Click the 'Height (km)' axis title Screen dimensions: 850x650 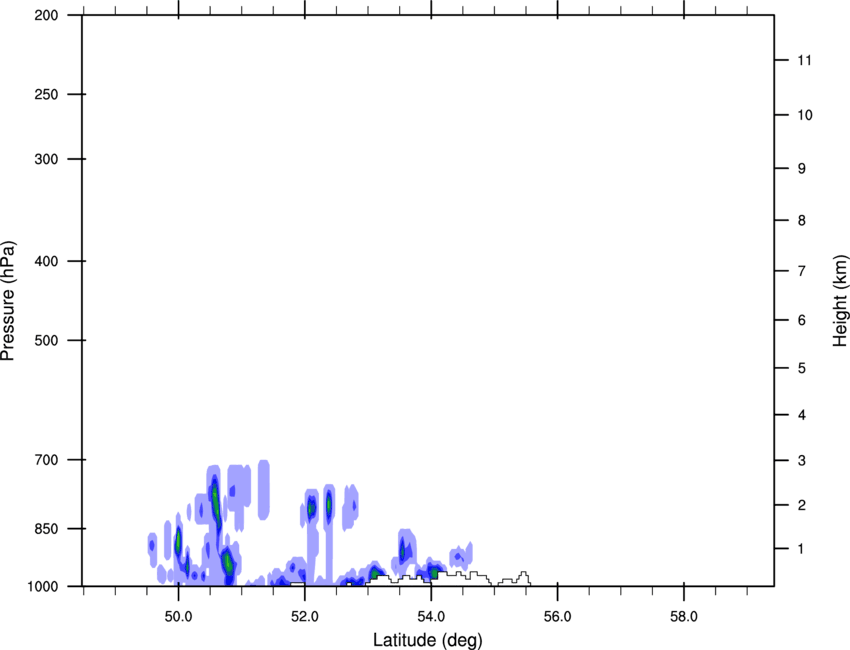point(840,301)
